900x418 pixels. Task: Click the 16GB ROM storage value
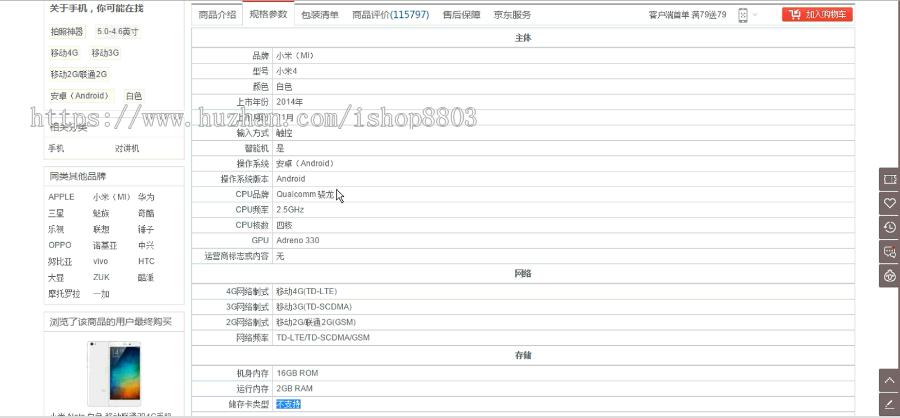[x=297, y=373]
